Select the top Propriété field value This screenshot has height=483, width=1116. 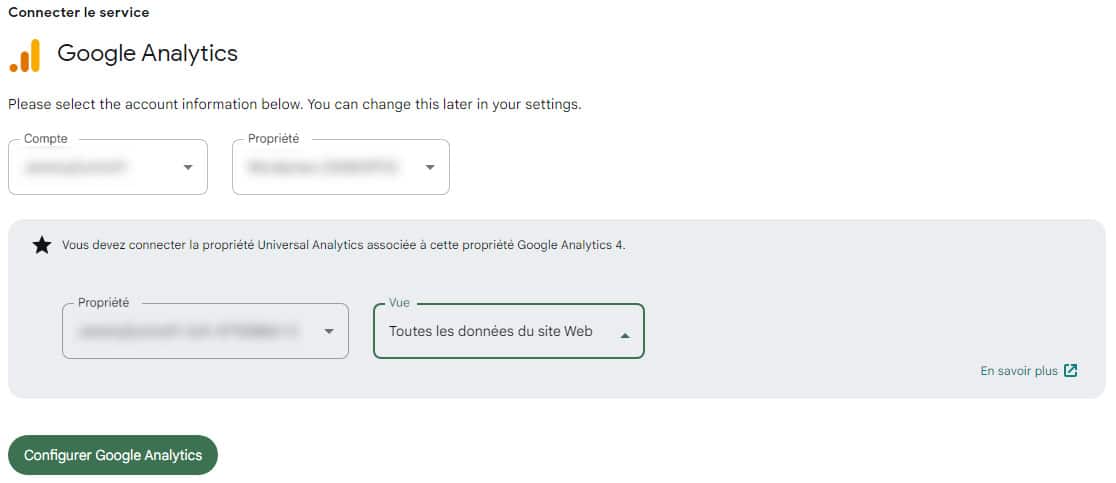pos(323,167)
